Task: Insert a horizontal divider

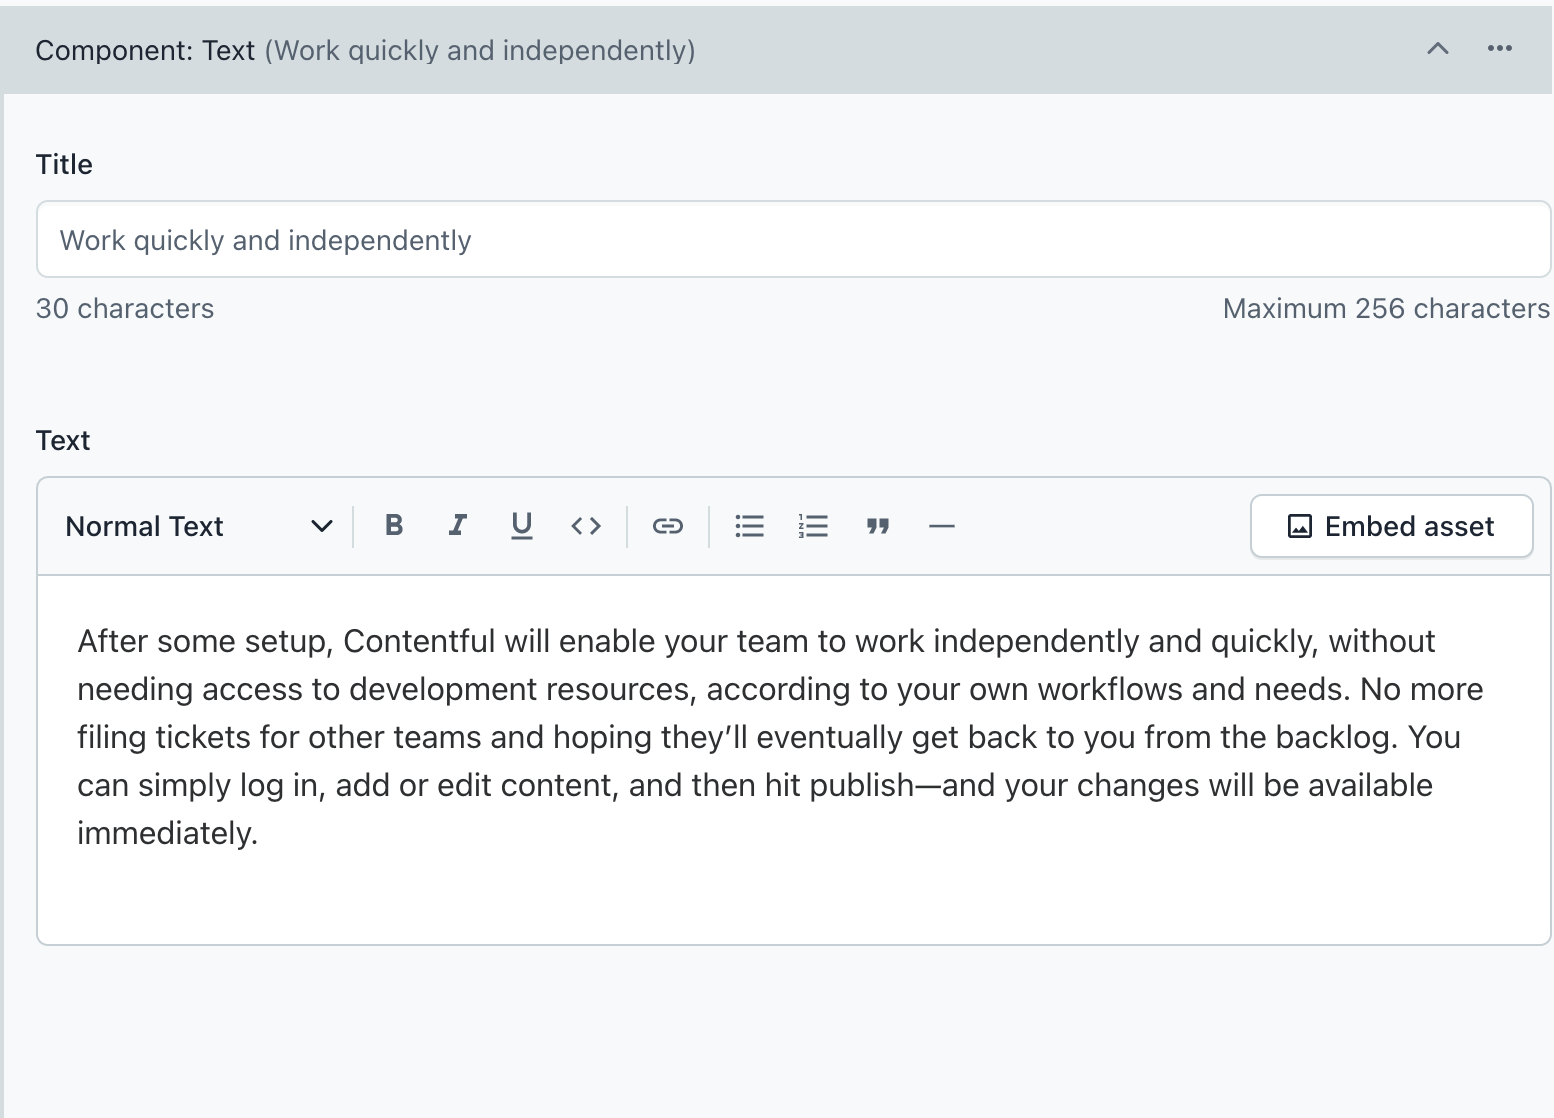Action: [x=941, y=525]
